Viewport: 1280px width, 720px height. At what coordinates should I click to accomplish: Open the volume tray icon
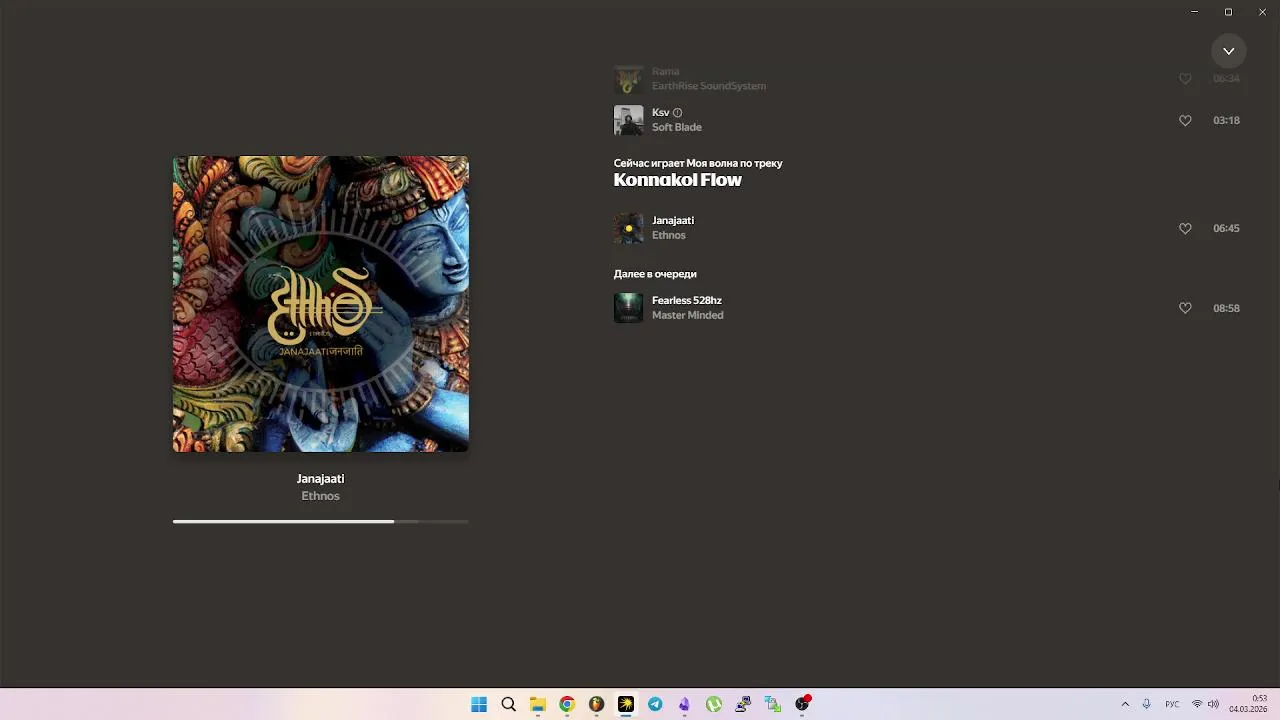[x=1213, y=704]
